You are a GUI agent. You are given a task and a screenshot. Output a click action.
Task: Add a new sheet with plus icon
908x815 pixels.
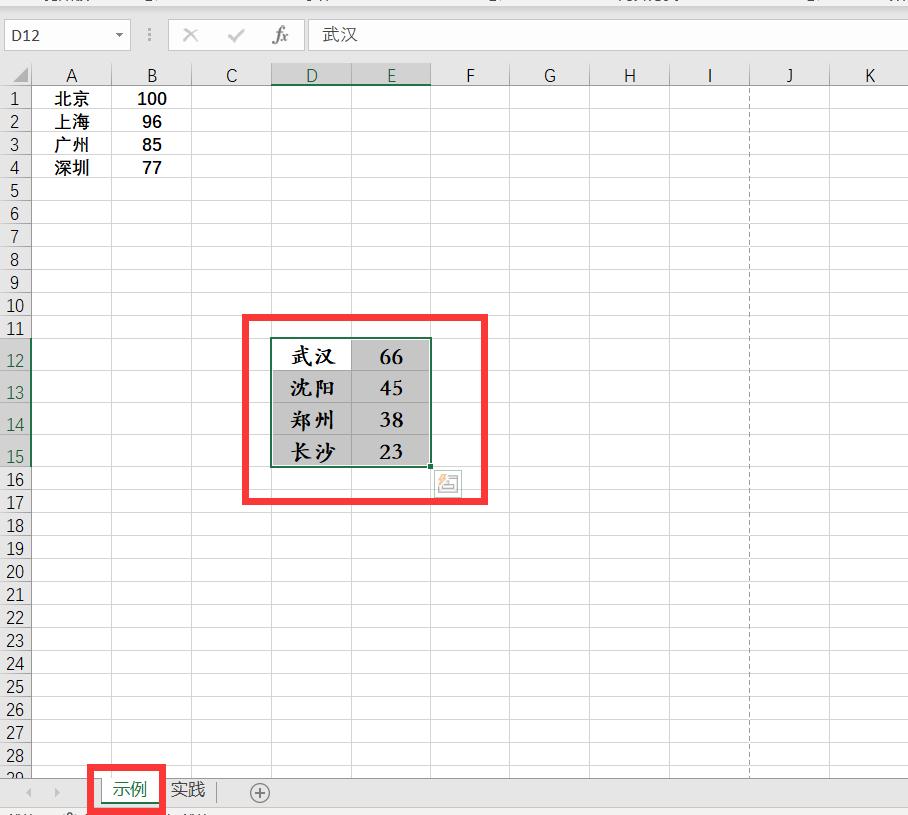(260, 792)
